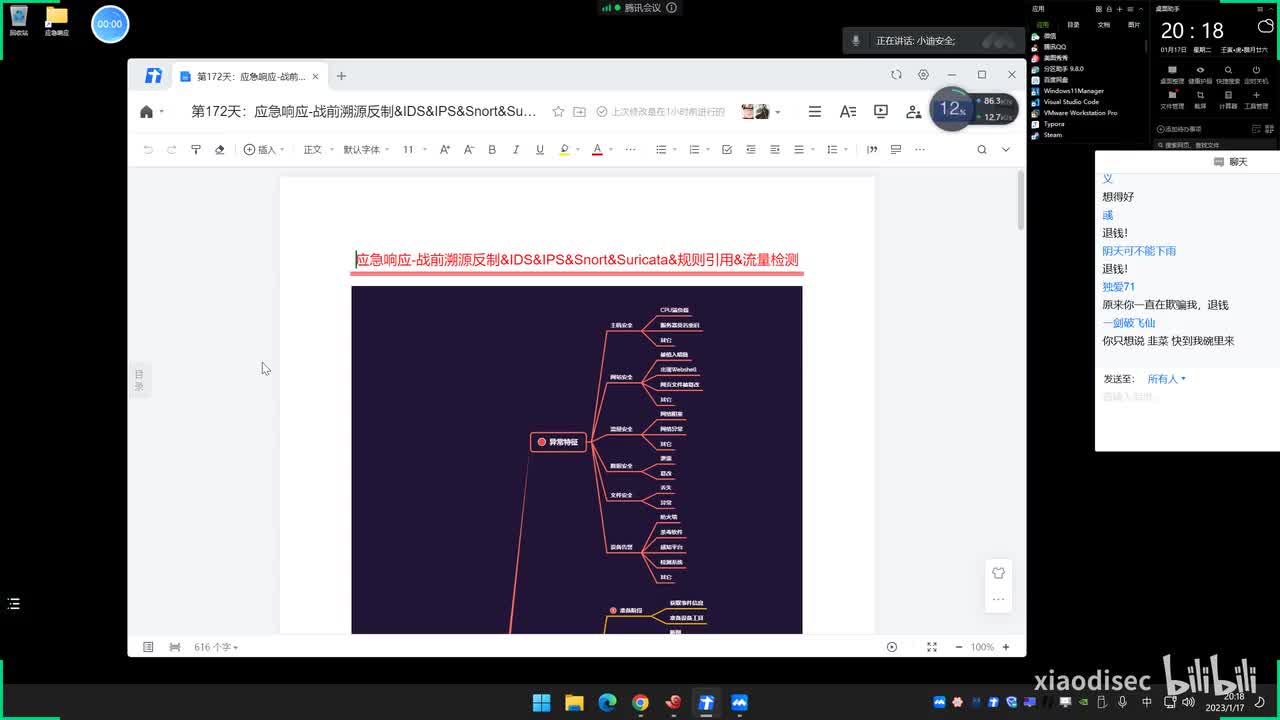The height and width of the screenshot is (720, 1280).
Task: Select the 文档 tab in apps panel
Action: pos(1104,25)
